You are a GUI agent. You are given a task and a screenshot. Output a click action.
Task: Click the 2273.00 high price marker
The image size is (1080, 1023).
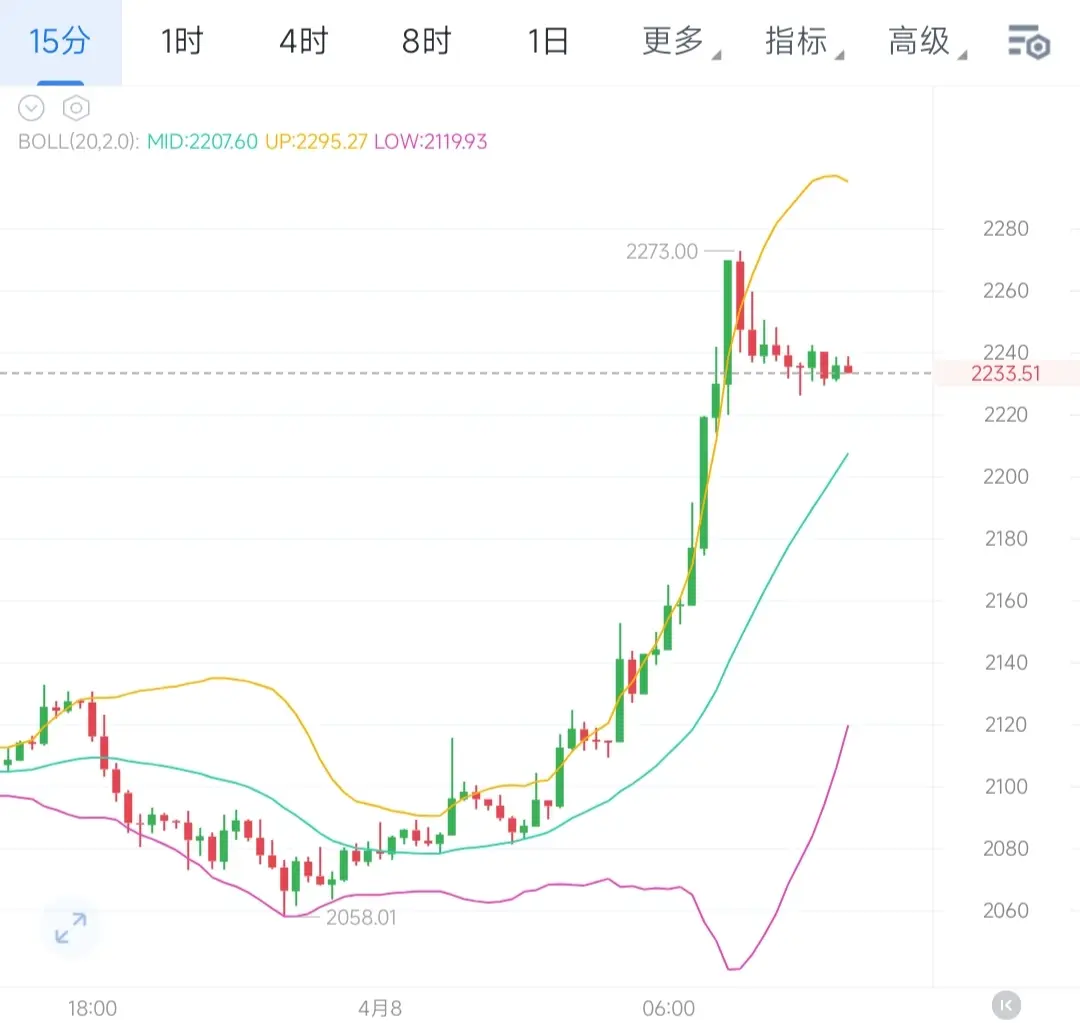(661, 251)
